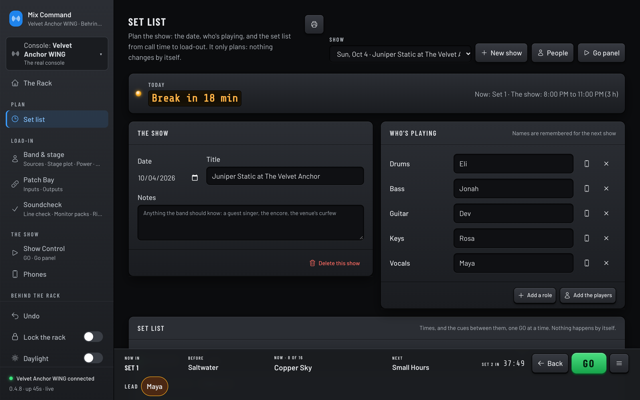Image resolution: width=640 pixels, height=400 pixels.
Task: Click Delete this show
Action: [335, 263]
